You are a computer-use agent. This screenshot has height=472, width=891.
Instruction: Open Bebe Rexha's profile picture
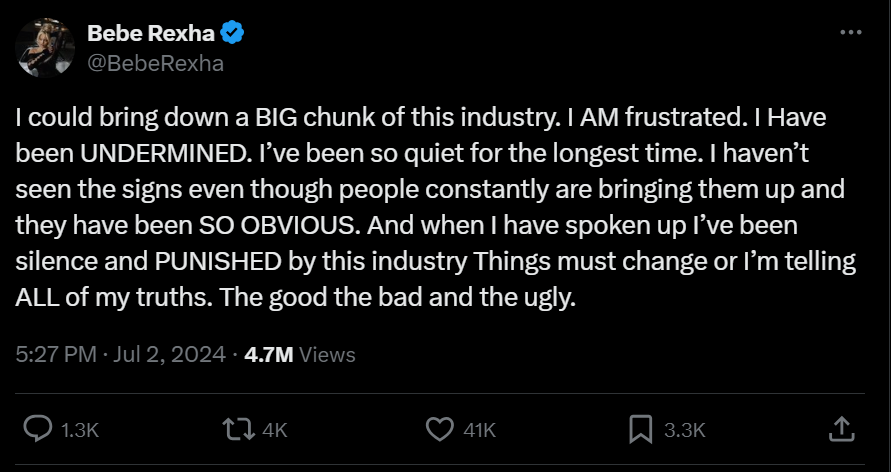coord(46,48)
